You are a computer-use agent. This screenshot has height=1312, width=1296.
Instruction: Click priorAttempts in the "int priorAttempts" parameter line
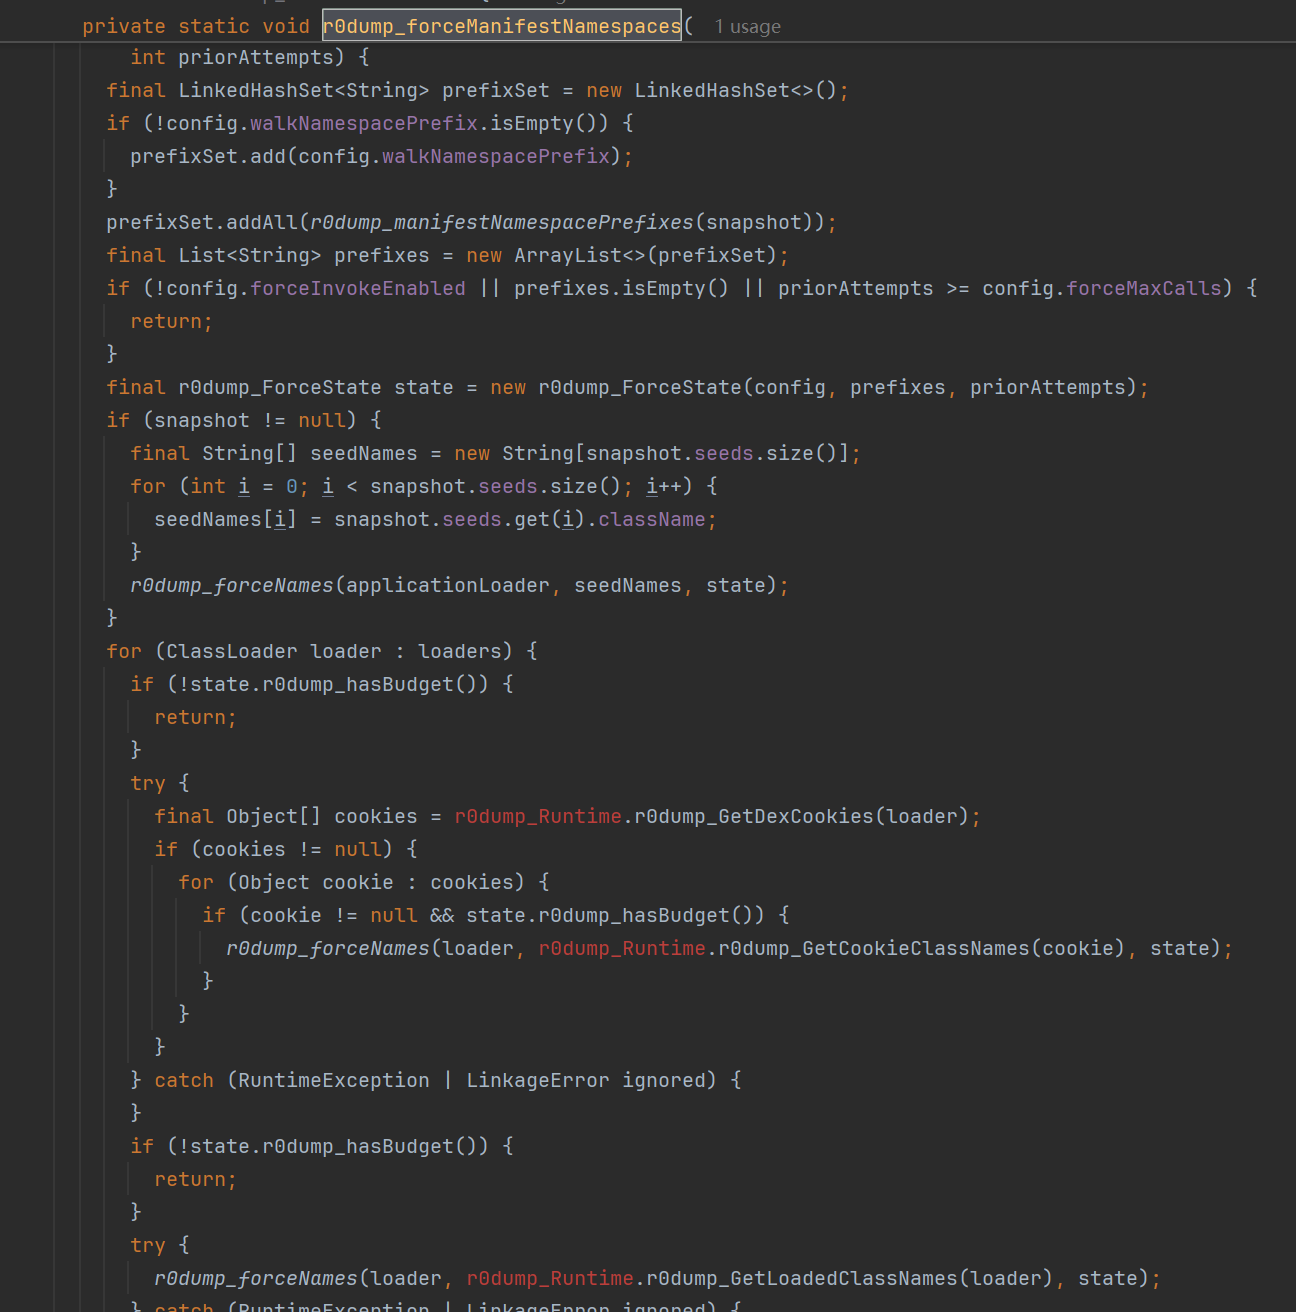pyautogui.click(x=255, y=58)
